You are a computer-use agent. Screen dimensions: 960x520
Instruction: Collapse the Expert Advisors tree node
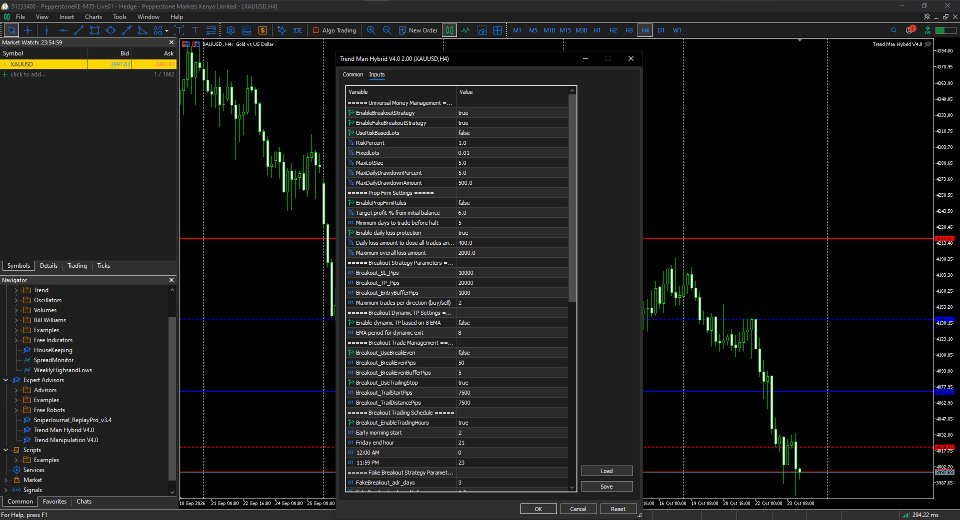tap(6, 380)
